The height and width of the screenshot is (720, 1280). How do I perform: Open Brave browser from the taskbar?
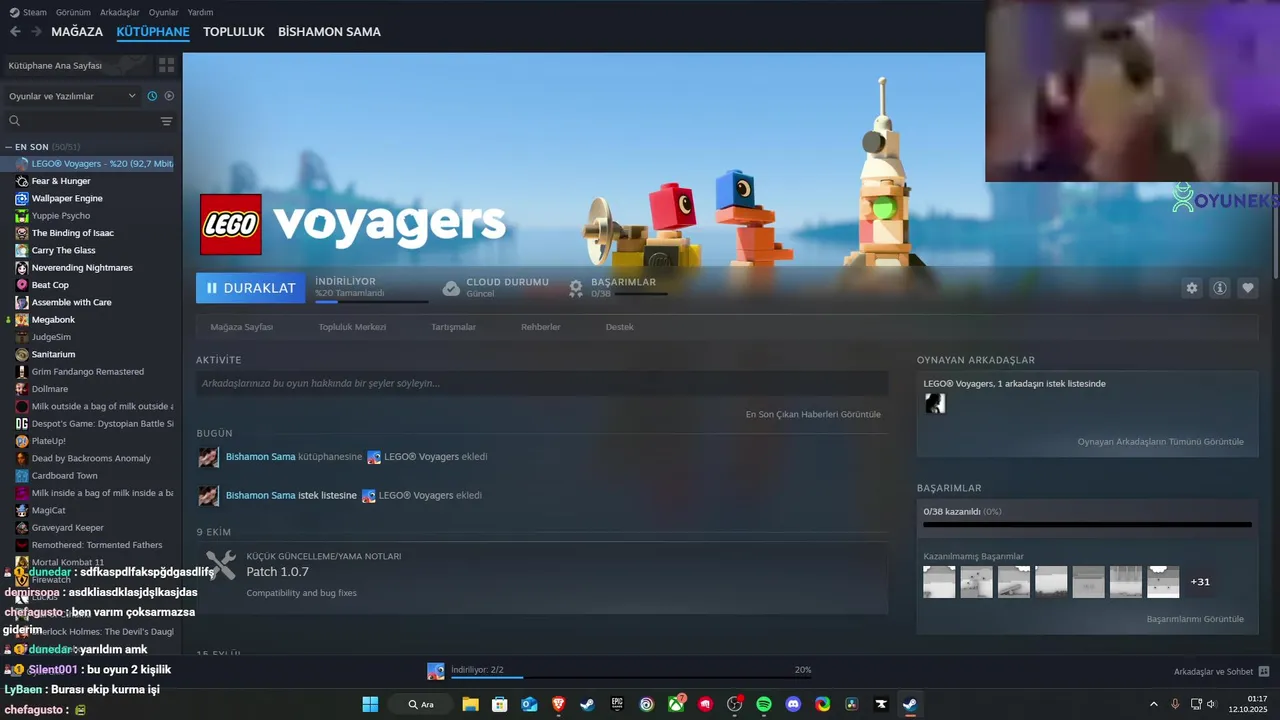click(x=558, y=704)
